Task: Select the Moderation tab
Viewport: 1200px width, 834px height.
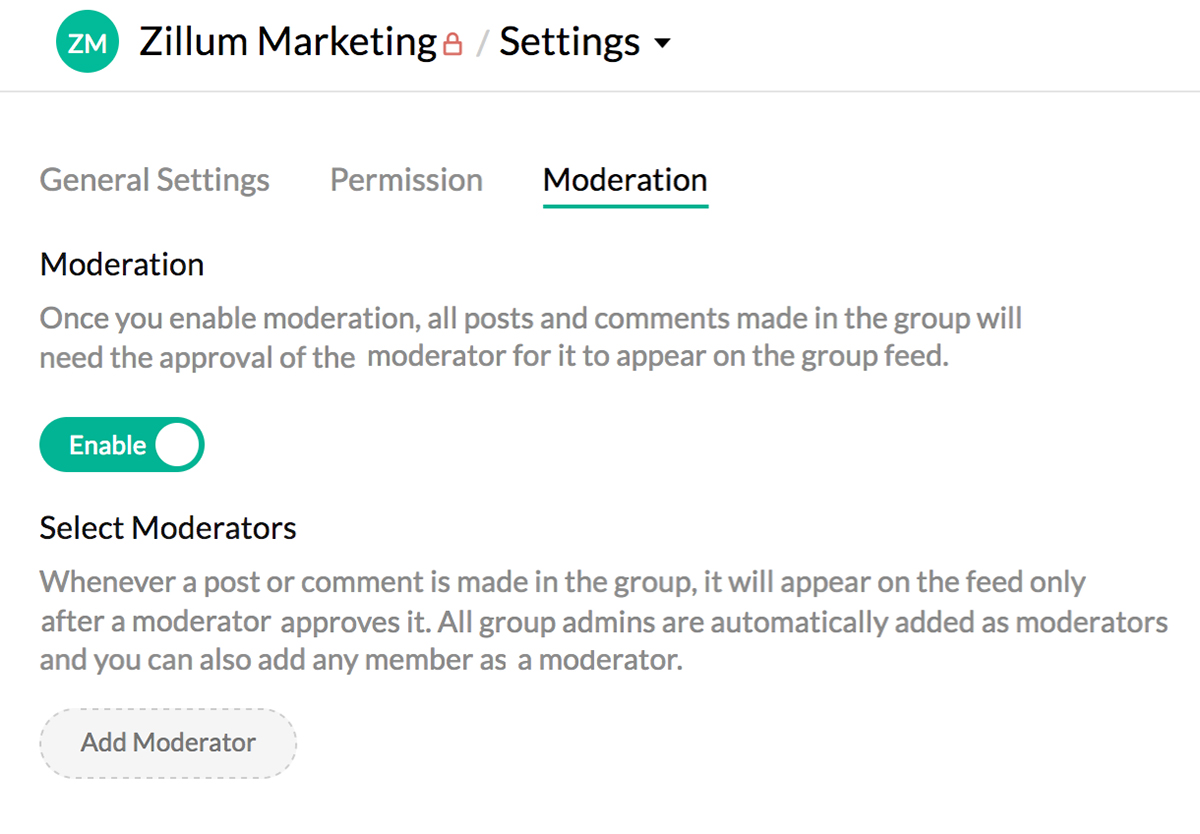Action: click(x=625, y=180)
